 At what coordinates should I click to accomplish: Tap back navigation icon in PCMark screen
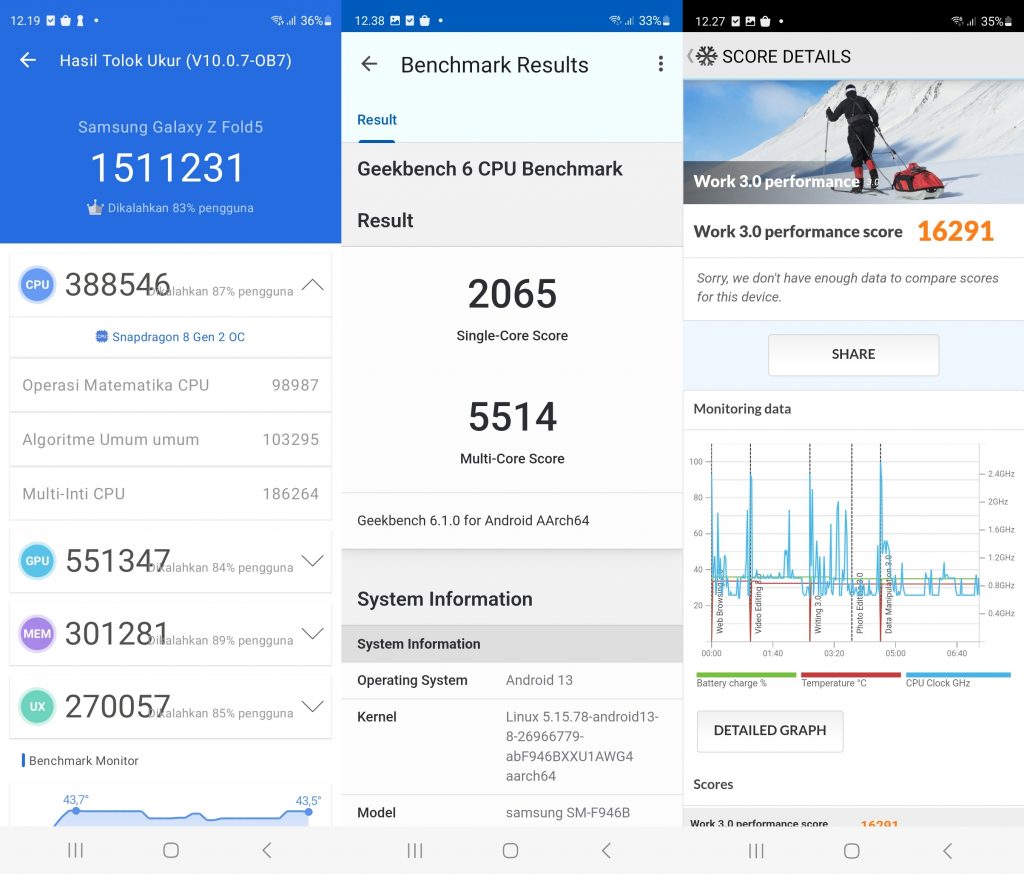(948, 850)
